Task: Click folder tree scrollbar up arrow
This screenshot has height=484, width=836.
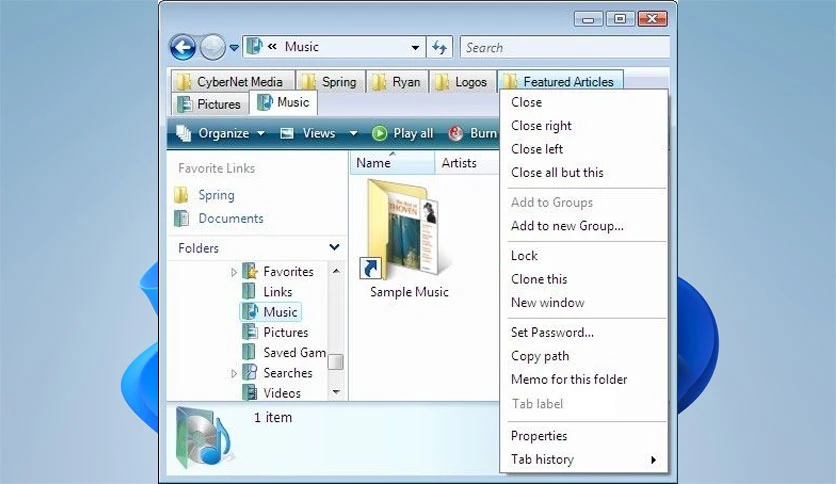Action: click(x=336, y=271)
